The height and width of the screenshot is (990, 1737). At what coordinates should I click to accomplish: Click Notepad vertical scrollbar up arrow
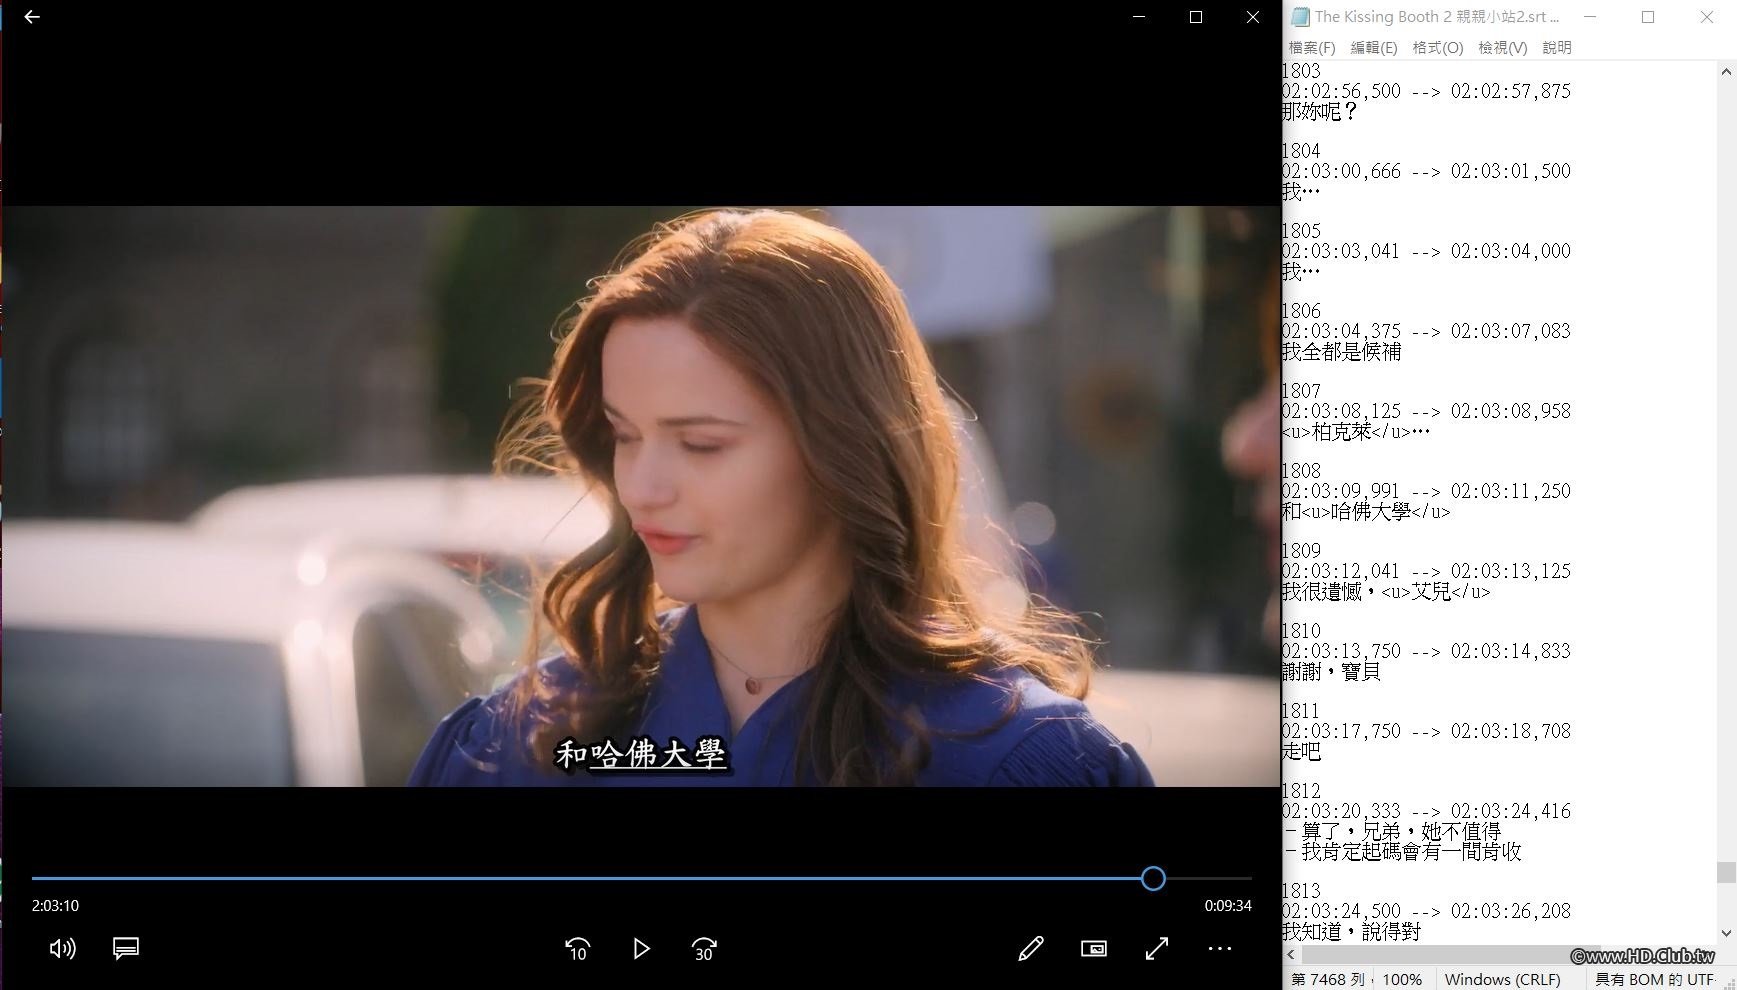1726,72
